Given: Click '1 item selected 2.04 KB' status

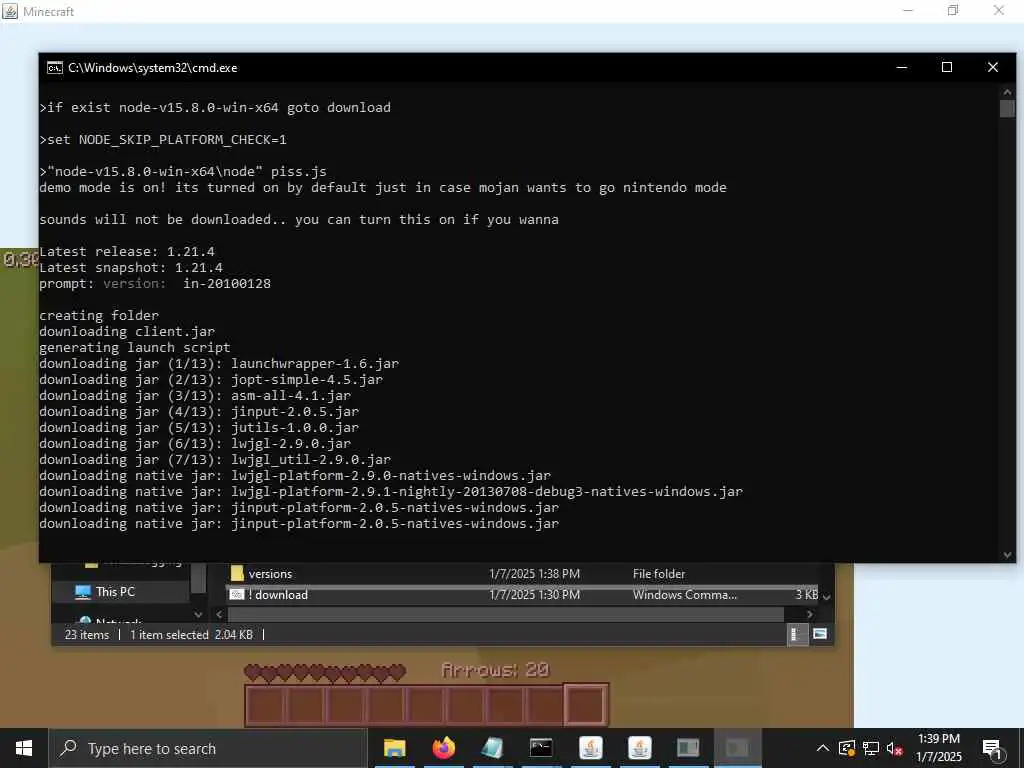Looking at the screenshot, I should 191,635.
